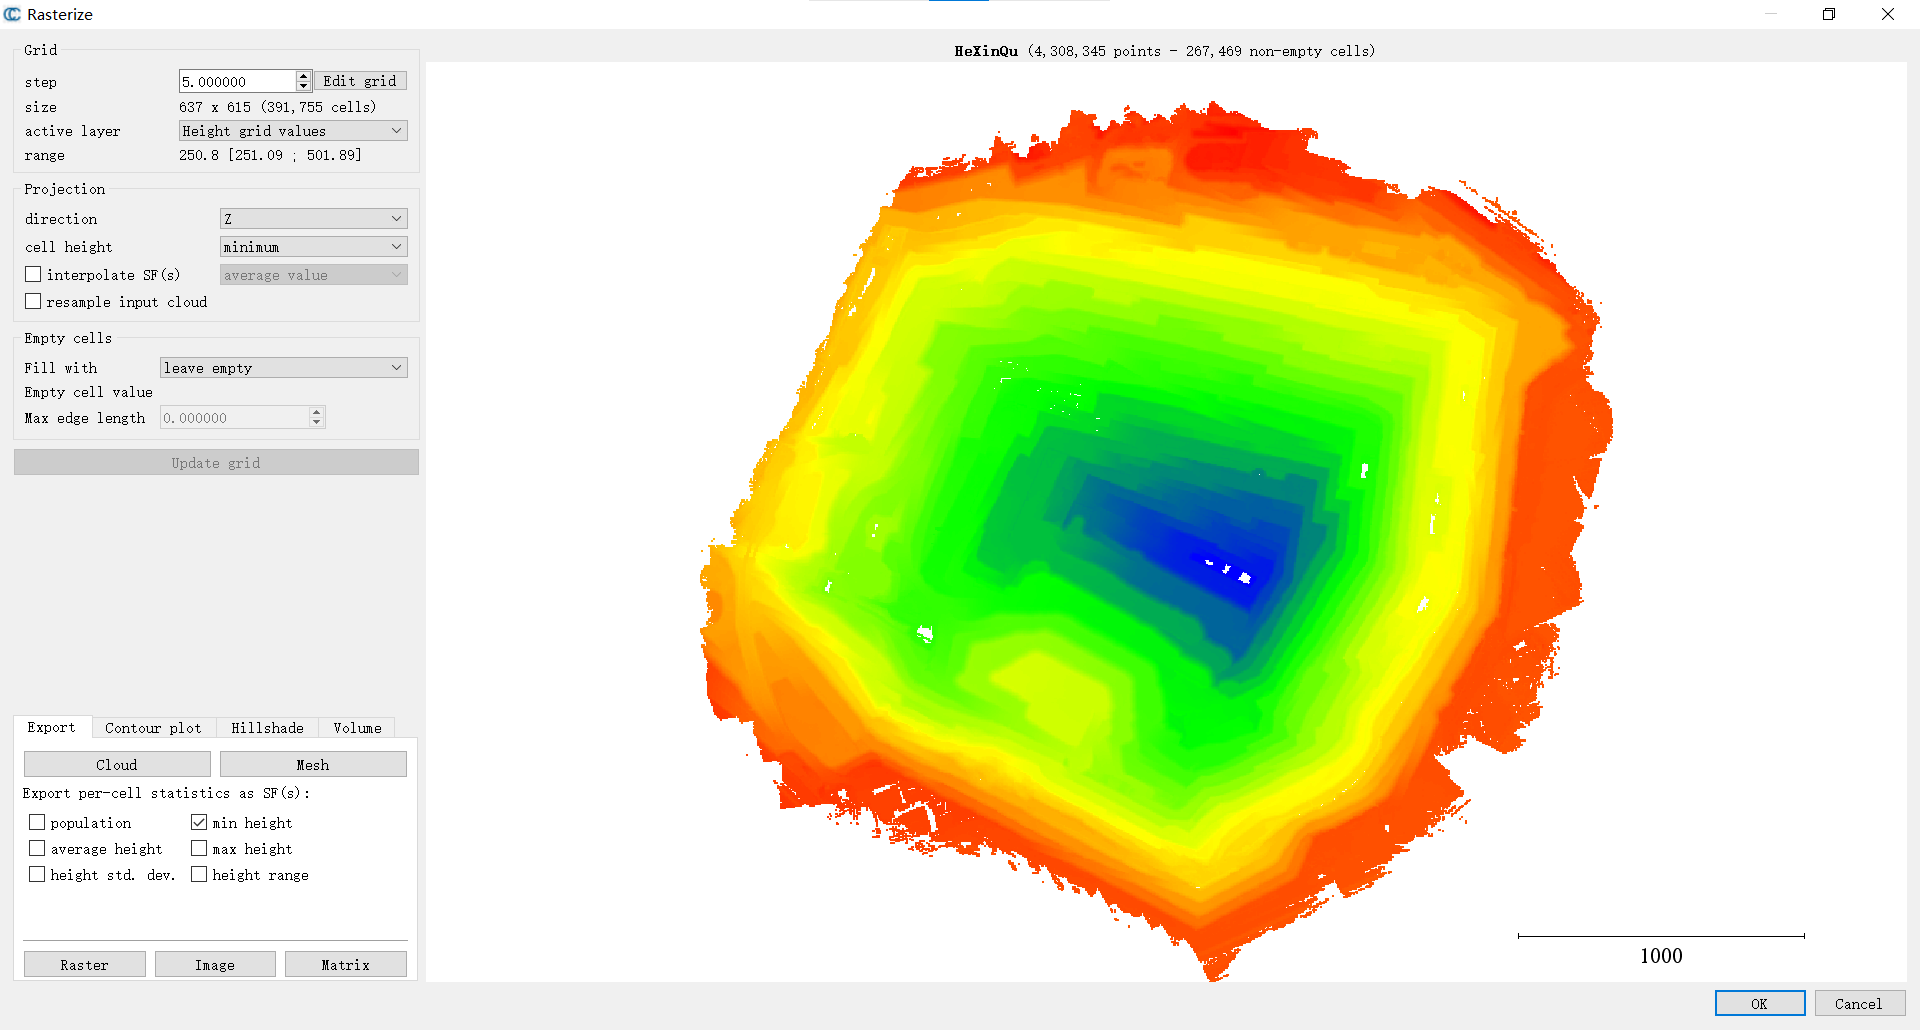
Task: Enable the resample input cloud checkbox
Action: [34, 301]
